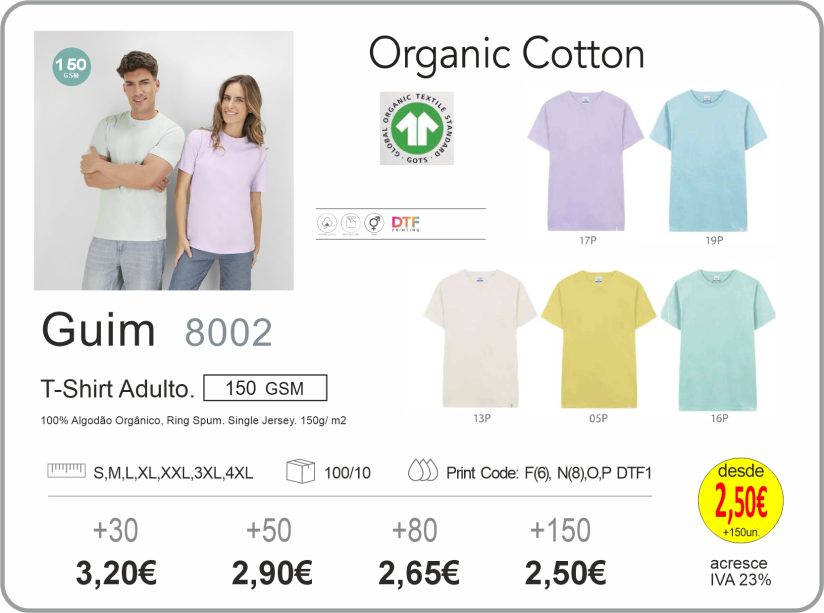Select the yellow 05P t-shirt
824x613 pixels.
[x=599, y=339]
